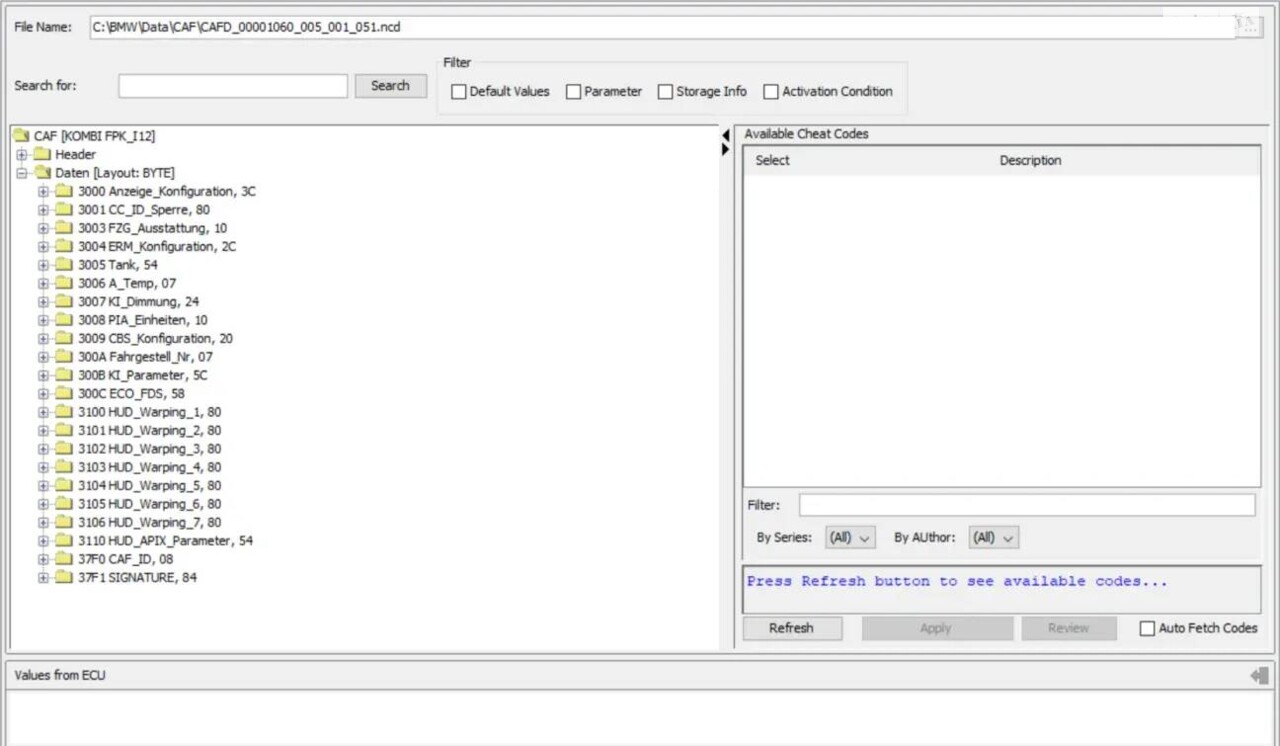
Task: Click the right expand arrow on panel divider
Action: click(726, 150)
